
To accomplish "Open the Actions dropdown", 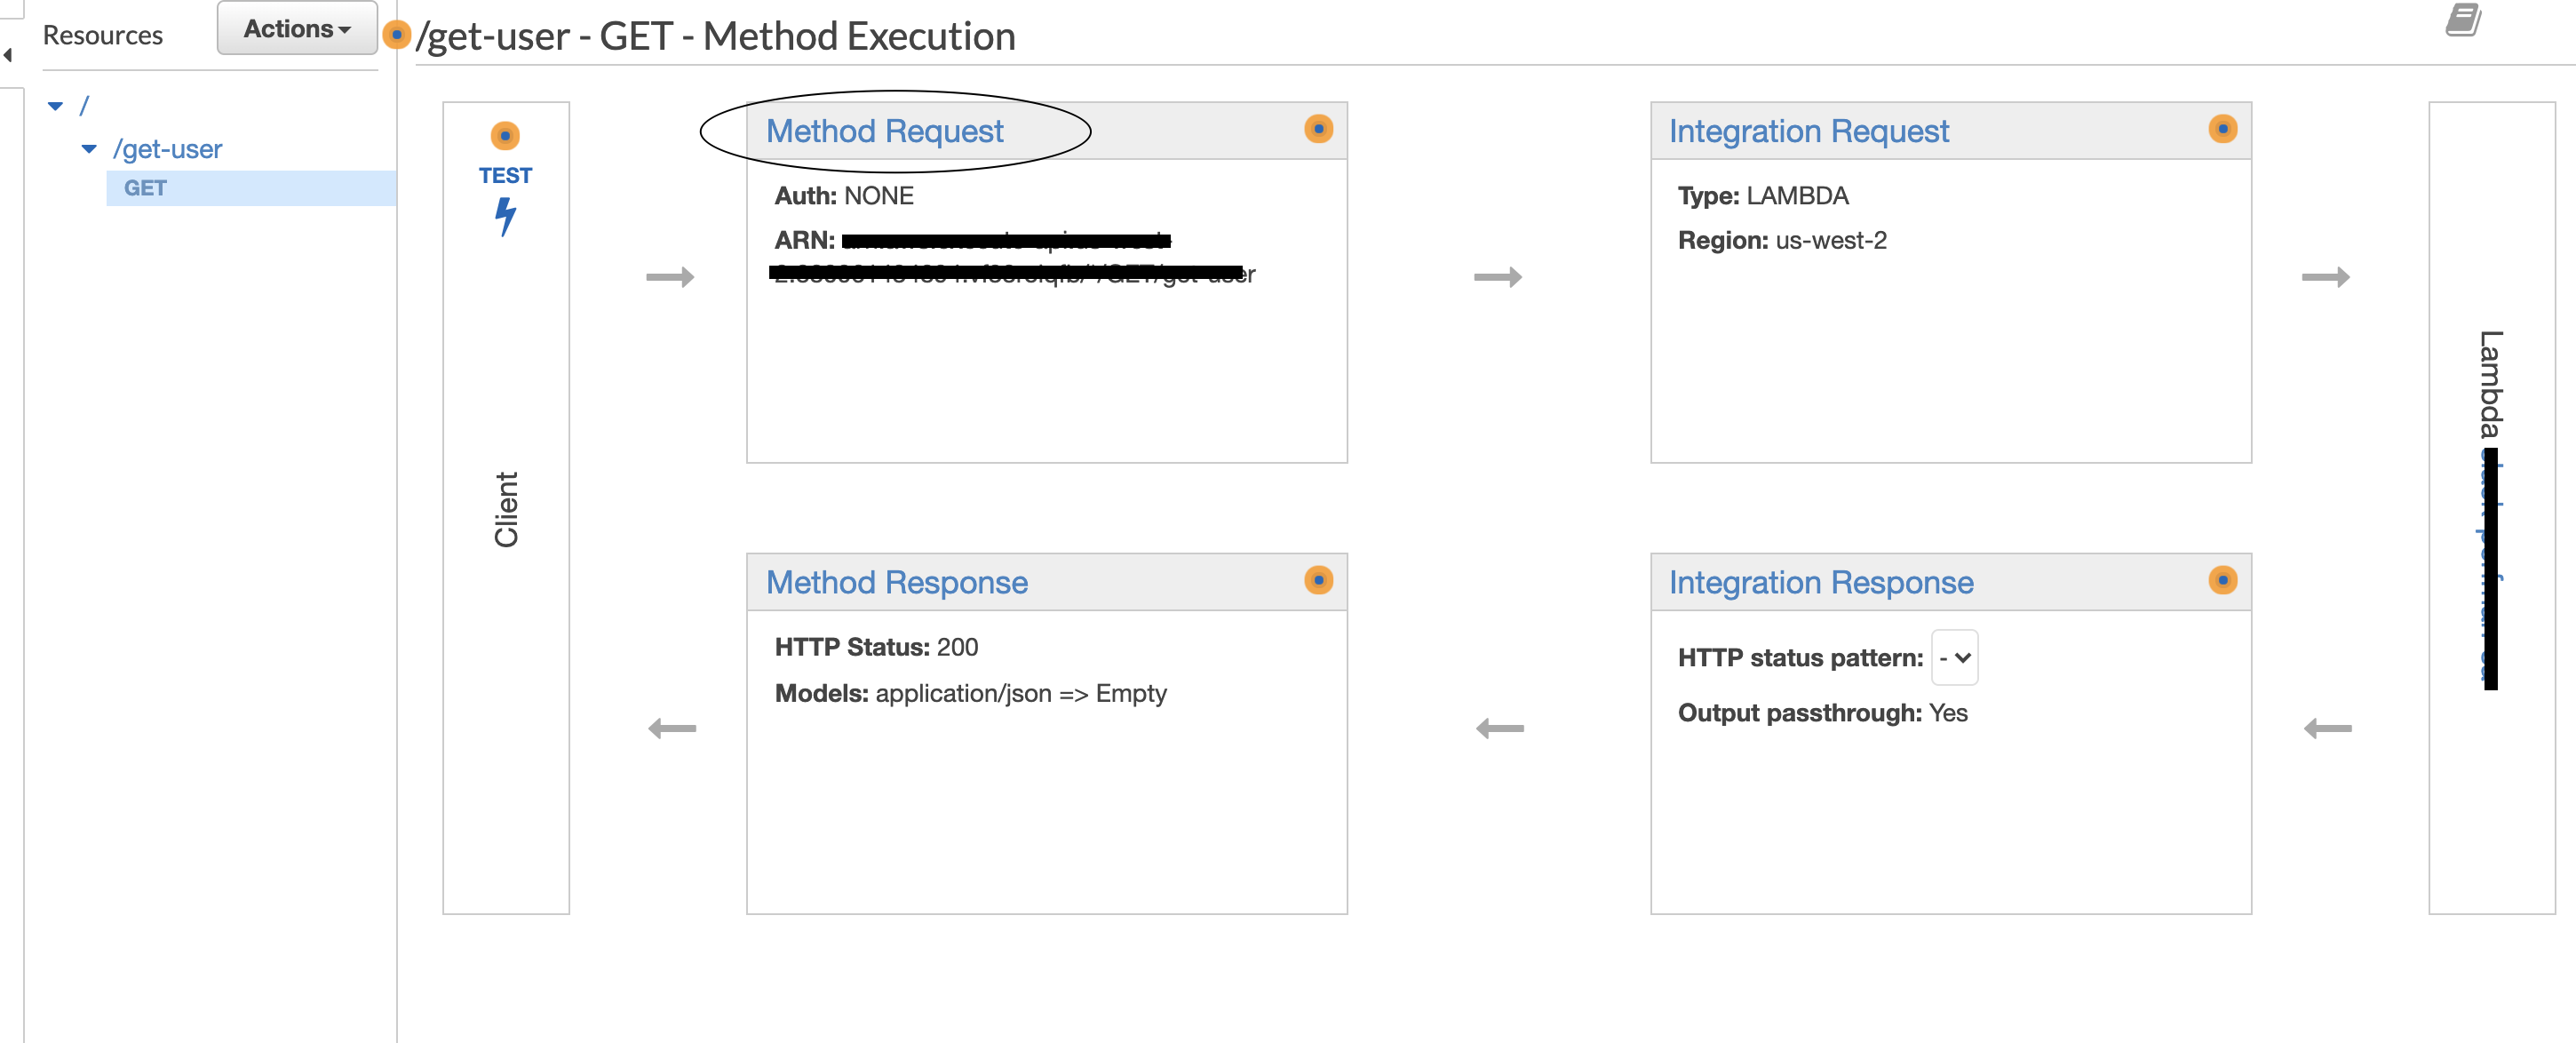I will (295, 28).
